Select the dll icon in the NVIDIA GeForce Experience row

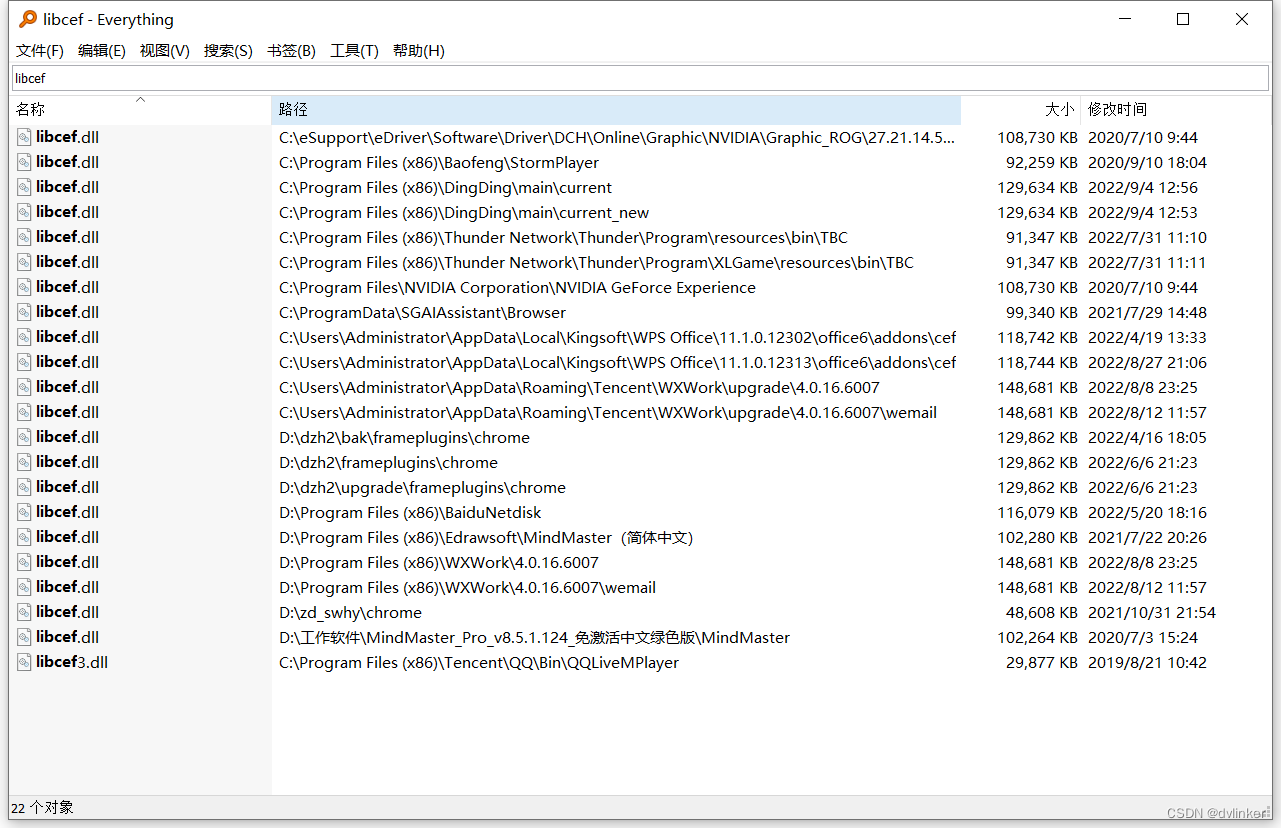24,287
